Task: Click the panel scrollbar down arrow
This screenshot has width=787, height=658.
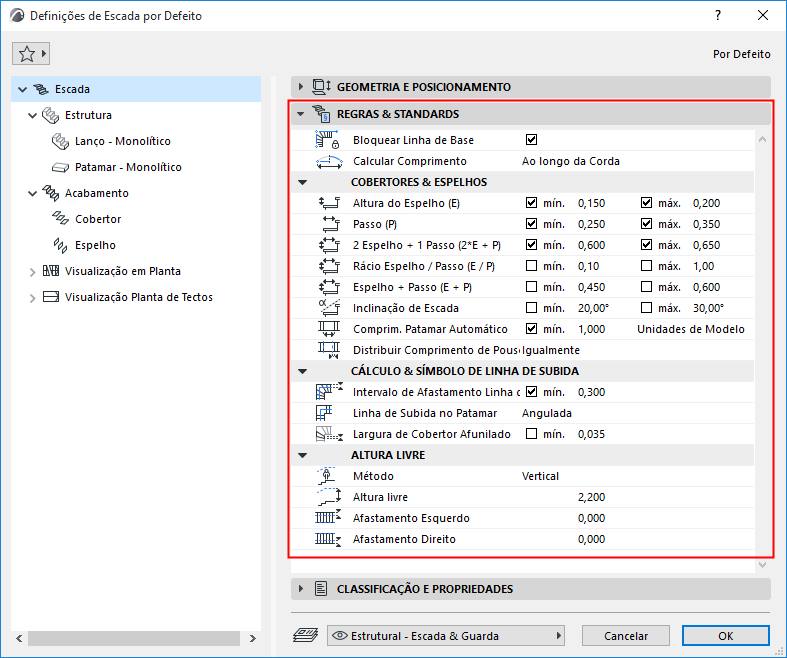Action: pyautogui.click(x=762, y=565)
